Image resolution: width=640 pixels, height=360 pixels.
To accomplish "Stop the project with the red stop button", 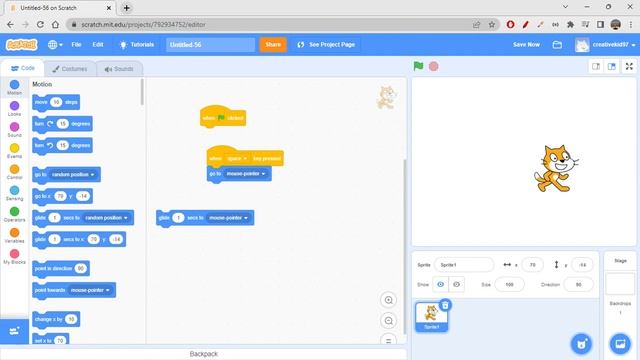I will [433, 66].
